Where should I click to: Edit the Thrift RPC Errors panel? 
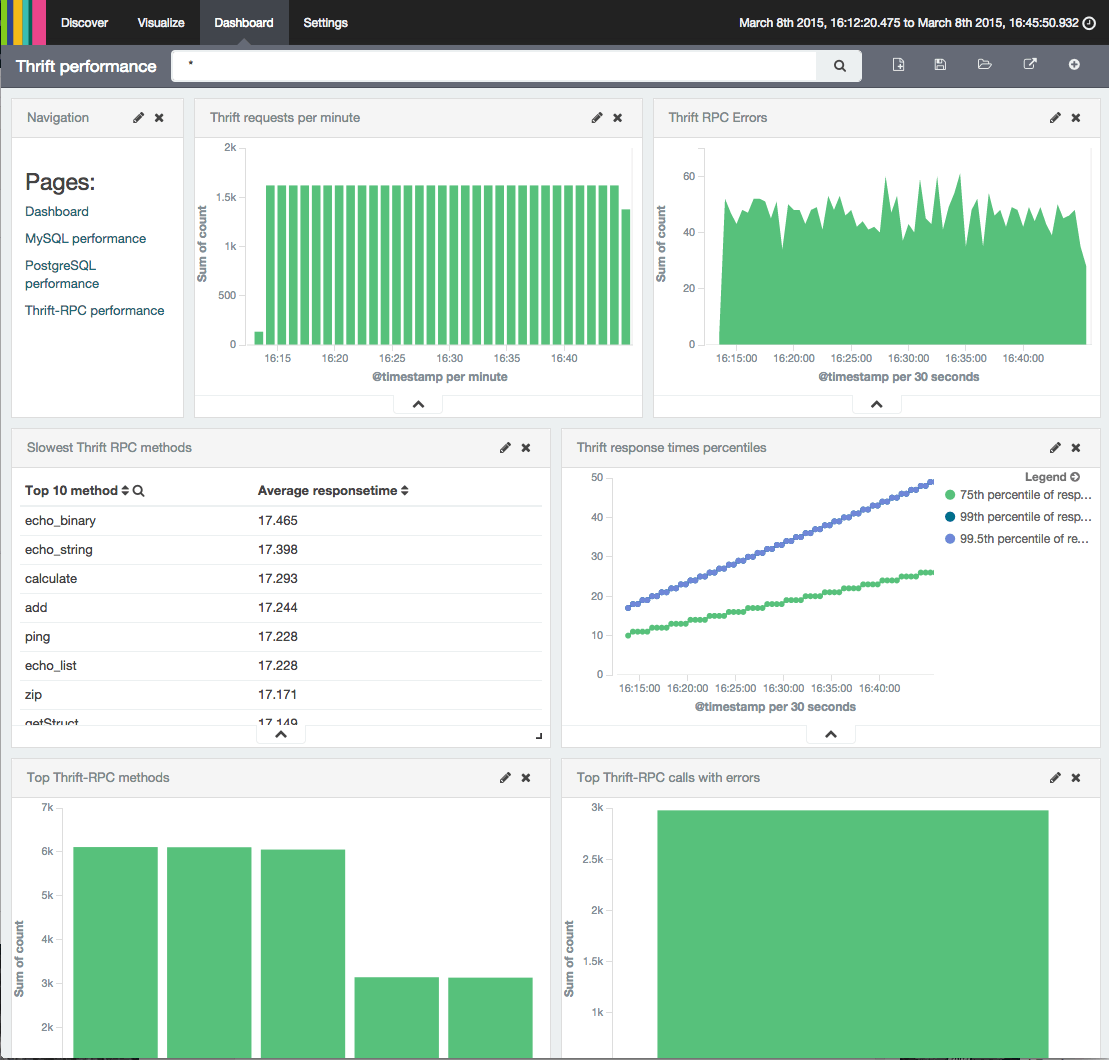coord(1055,118)
